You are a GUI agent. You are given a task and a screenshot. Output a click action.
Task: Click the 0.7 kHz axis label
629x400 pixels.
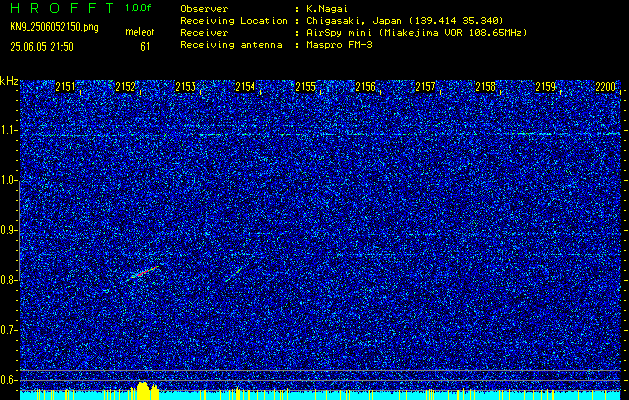tap(8, 330)
